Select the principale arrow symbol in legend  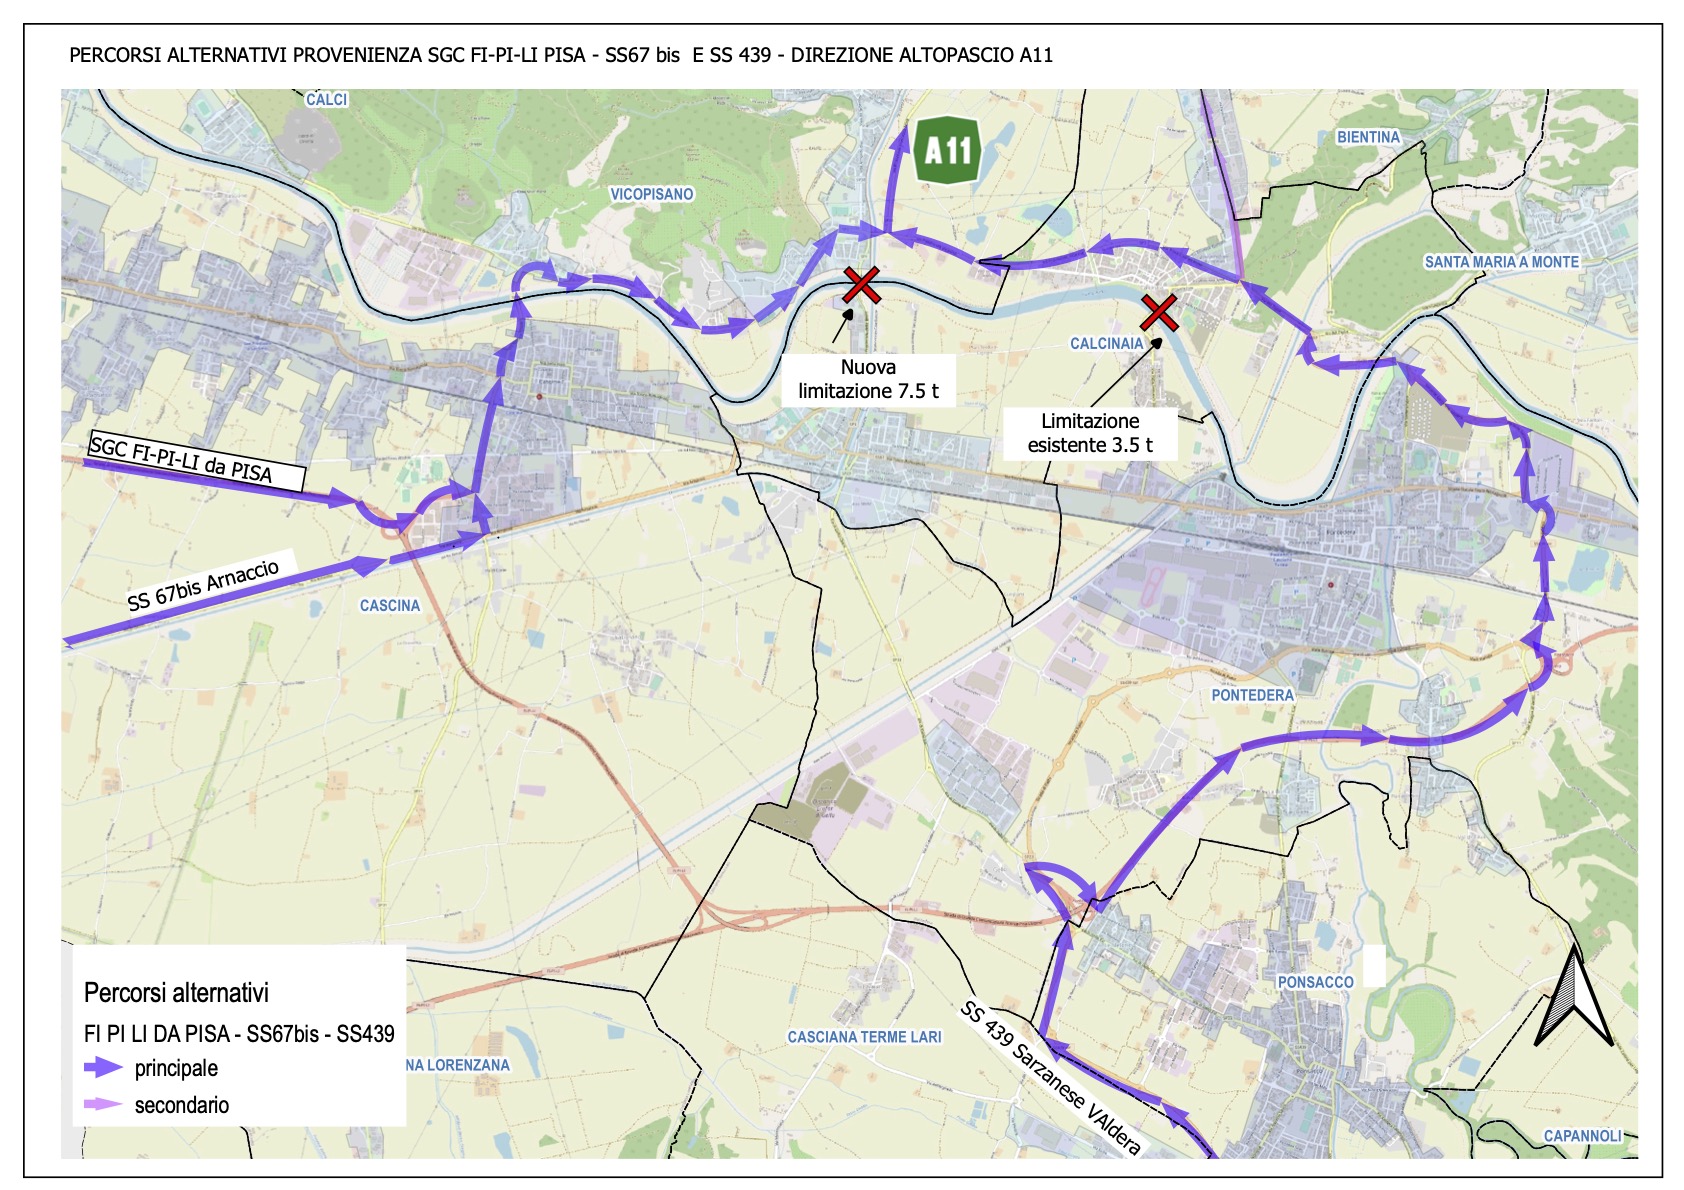point(103,1068)
